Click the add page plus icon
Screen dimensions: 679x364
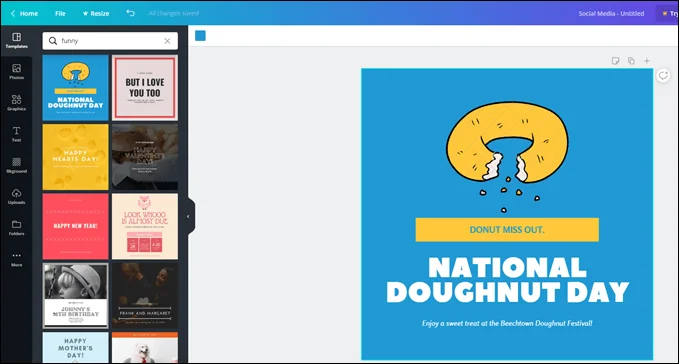click(647, 61)
